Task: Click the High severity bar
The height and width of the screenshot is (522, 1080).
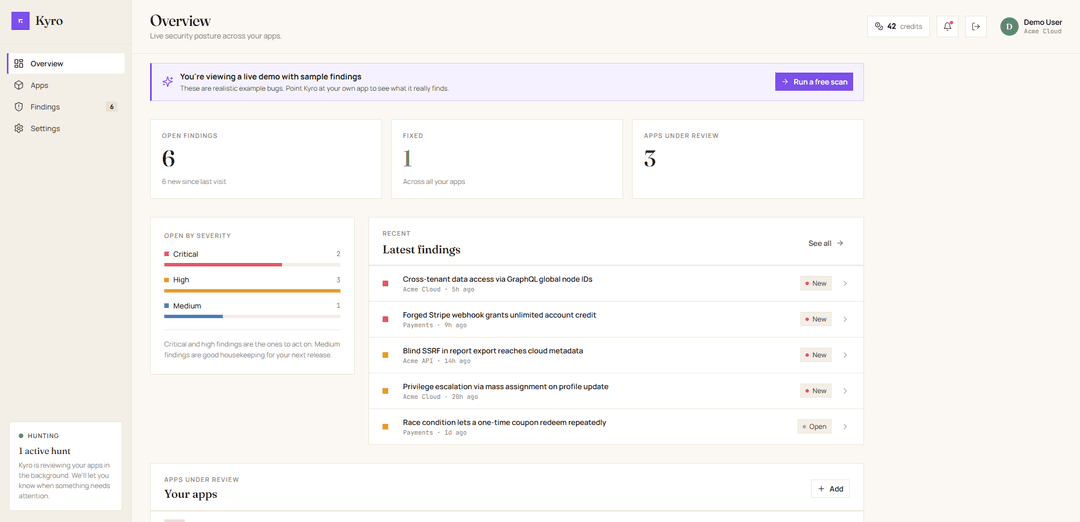Action: point(252,291)
